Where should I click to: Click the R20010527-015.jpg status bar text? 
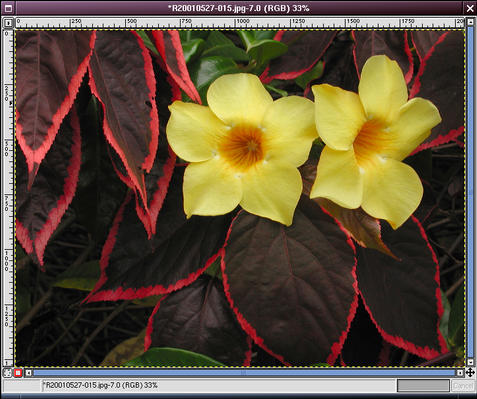point(101,386)
